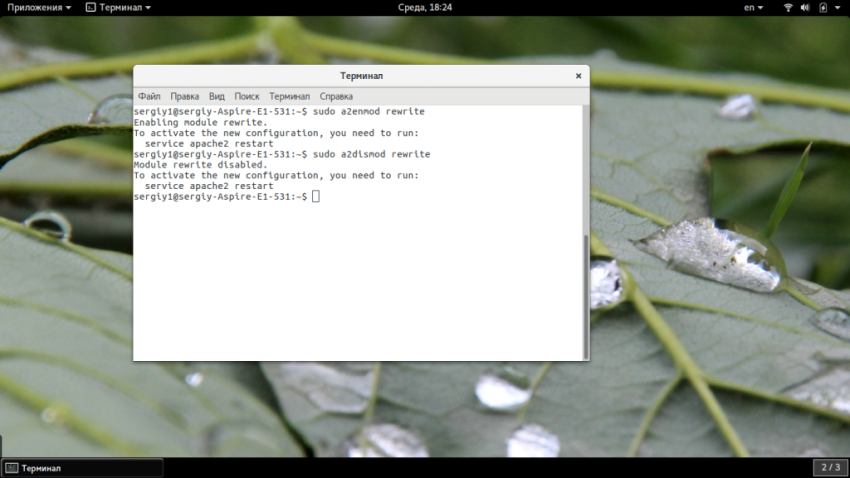
Task: Click the Wi-Fi network icon
Action: click(x=788, y=7)
